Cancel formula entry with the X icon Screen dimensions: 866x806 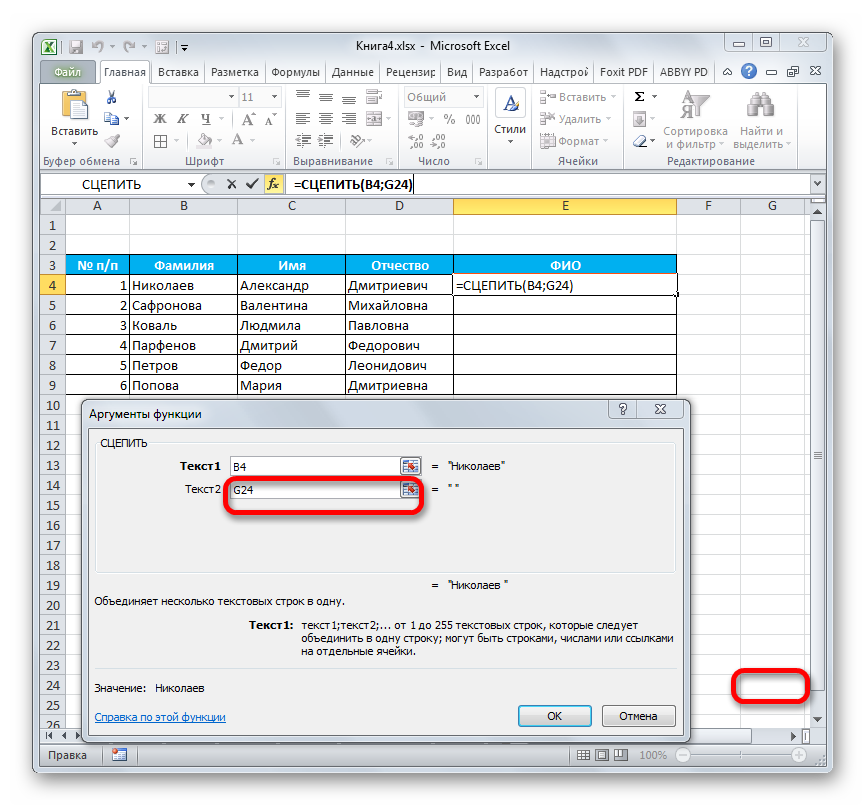coord(232,184)
